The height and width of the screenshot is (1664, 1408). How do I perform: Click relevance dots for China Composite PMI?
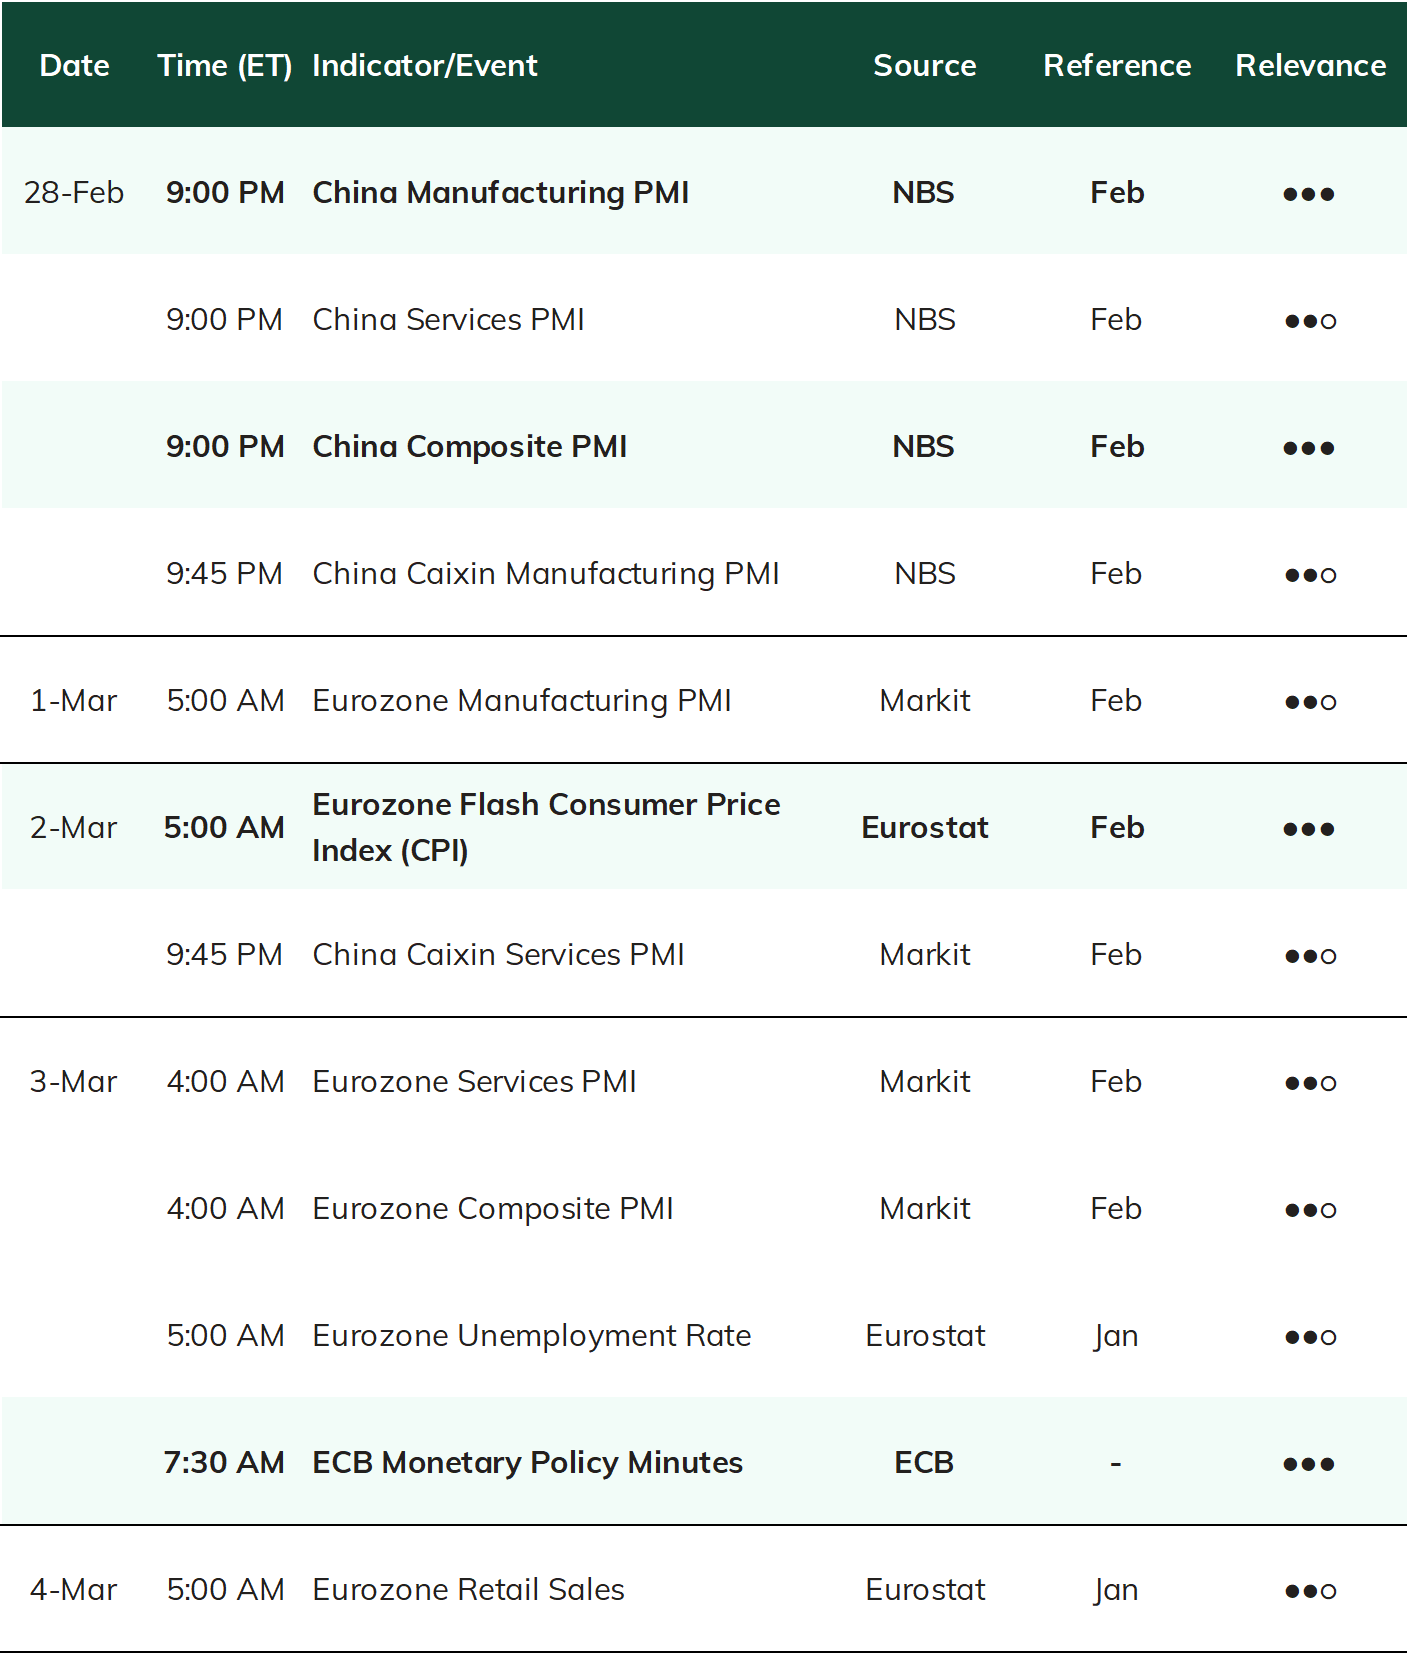[x=1309, y=448]
